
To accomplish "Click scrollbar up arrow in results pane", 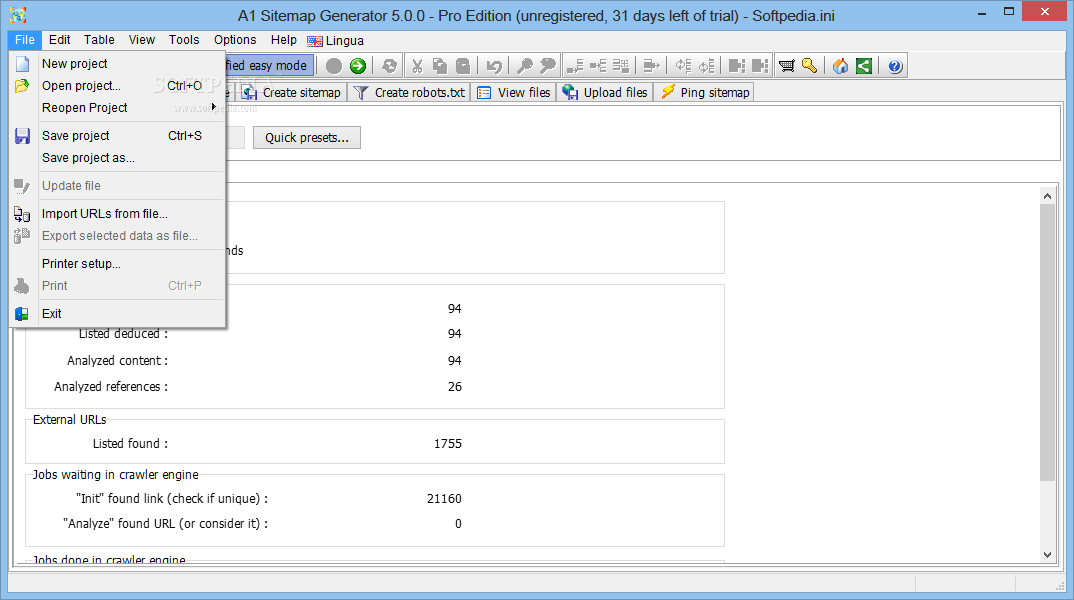I will tap(1047, 196).
